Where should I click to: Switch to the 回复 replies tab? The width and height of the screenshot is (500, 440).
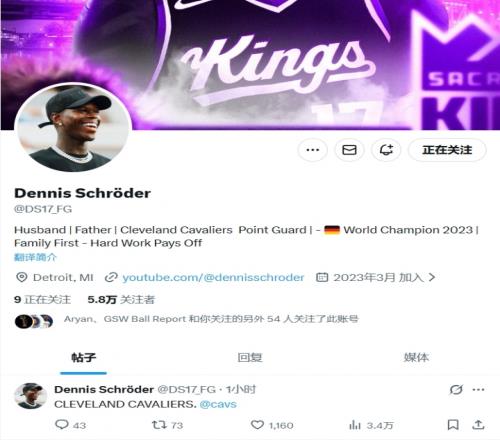click(x=250, y=358)
